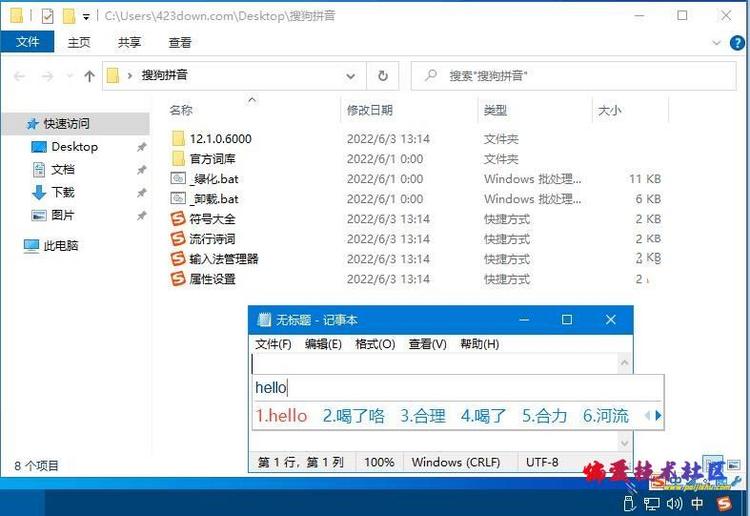Click the 下载 downloads arrow icon
Viewport: 750px width, 516px height.
pos(39,192)
